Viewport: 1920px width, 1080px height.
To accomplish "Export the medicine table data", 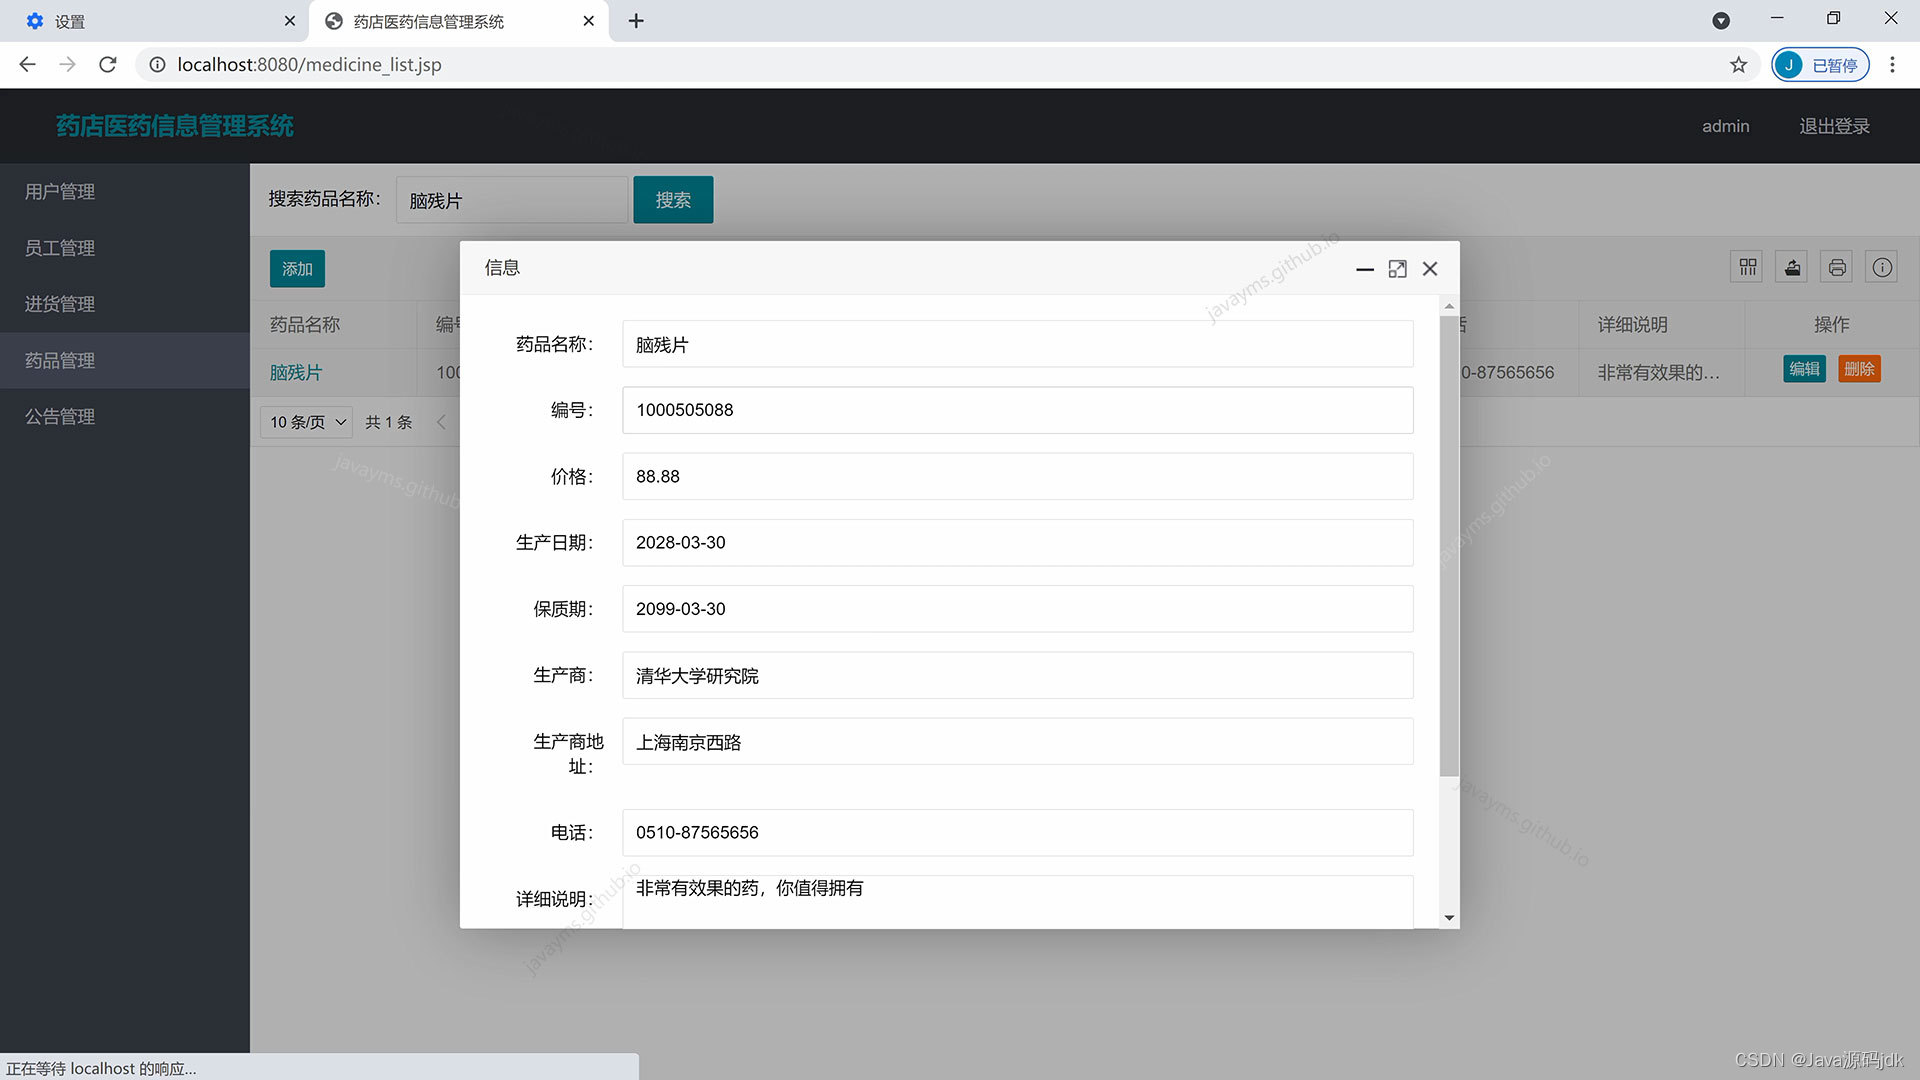I will pyautogui.click(x=1791, y=266).
